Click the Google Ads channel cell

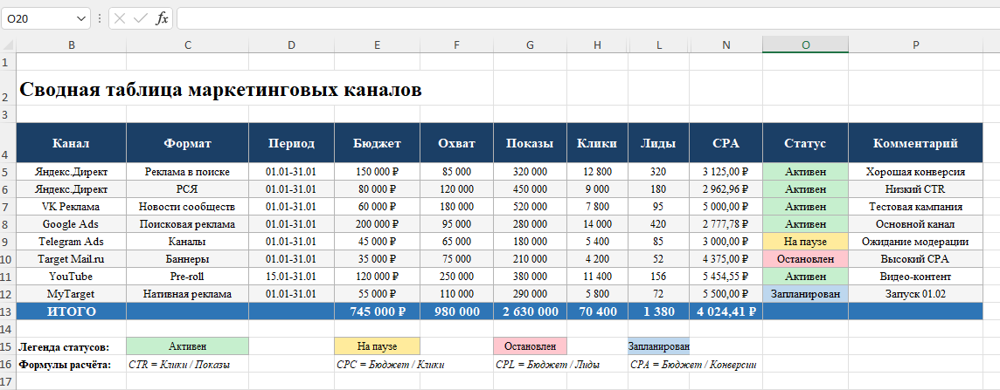71,224
